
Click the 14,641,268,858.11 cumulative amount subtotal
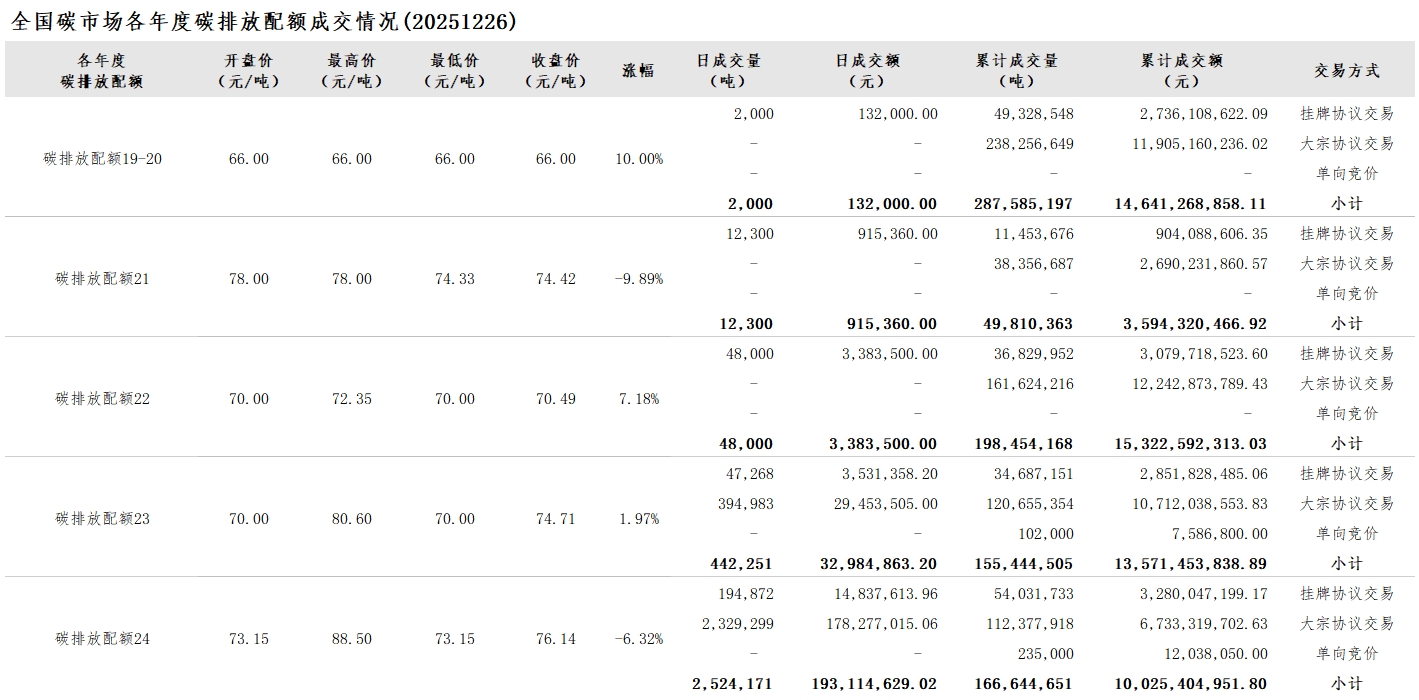(x=1190, y=204)
